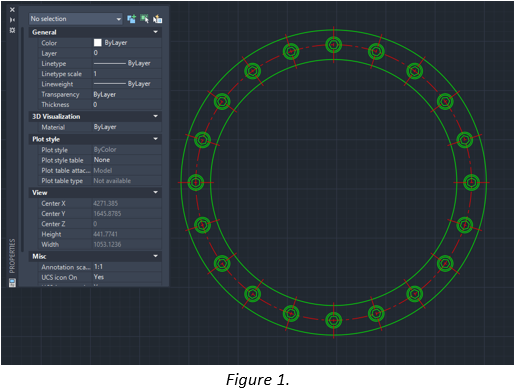Select the Linetype ByLayer value
Image resolution: width=514 pixels, height=389 pixels.
(127, 63)
